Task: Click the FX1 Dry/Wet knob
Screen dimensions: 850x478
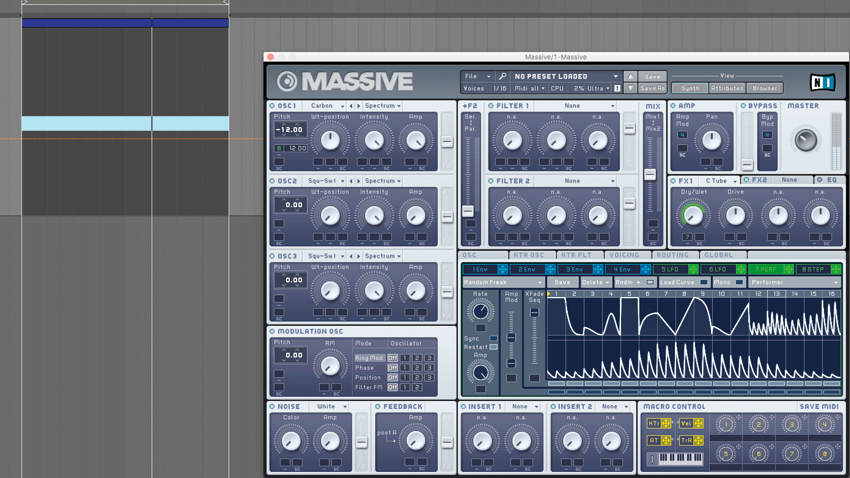Action: click(692, 215)
